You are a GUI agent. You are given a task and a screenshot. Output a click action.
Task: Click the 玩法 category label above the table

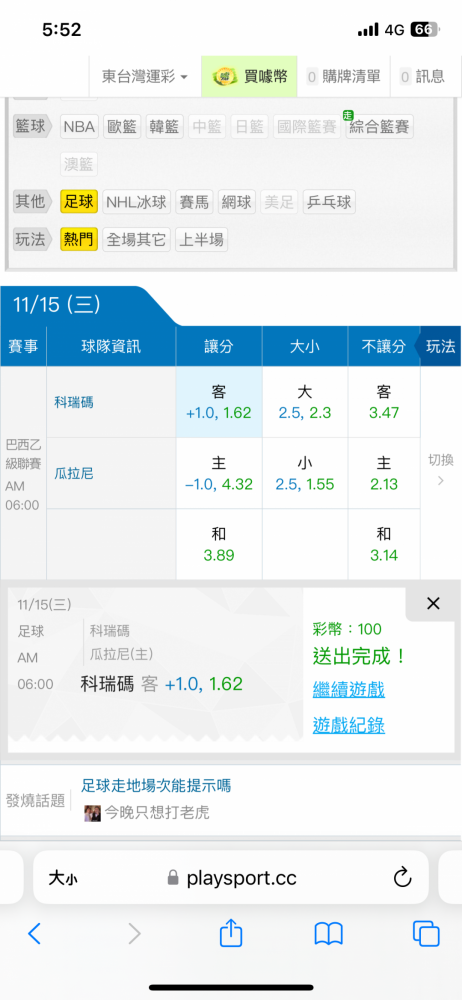click(x=31, y=239)
